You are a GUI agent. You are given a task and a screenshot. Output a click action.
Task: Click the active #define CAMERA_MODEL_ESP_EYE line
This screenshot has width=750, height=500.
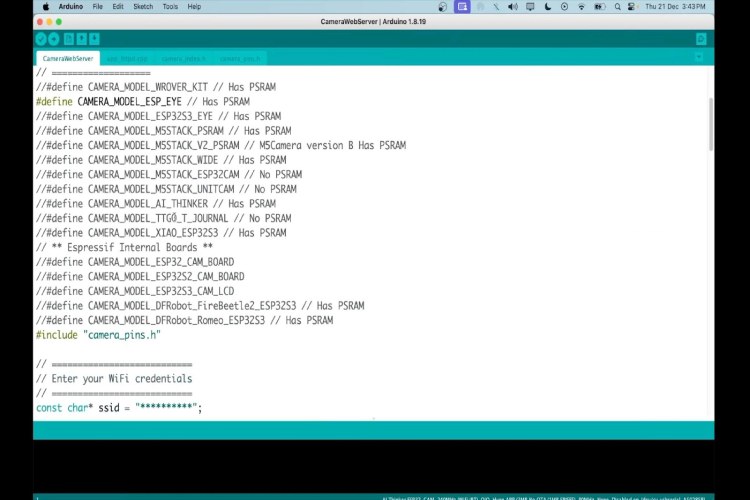[x=143, y=101]
